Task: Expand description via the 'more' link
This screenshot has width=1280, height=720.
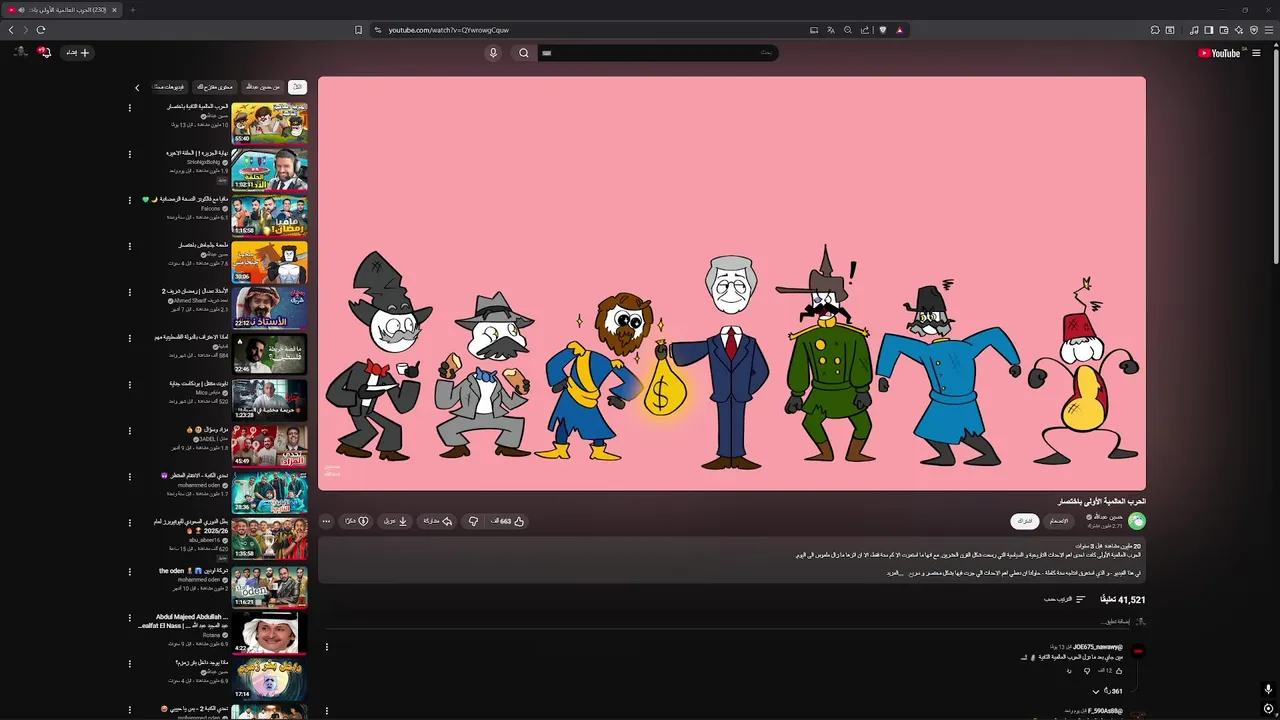Action: click(894, 573)
